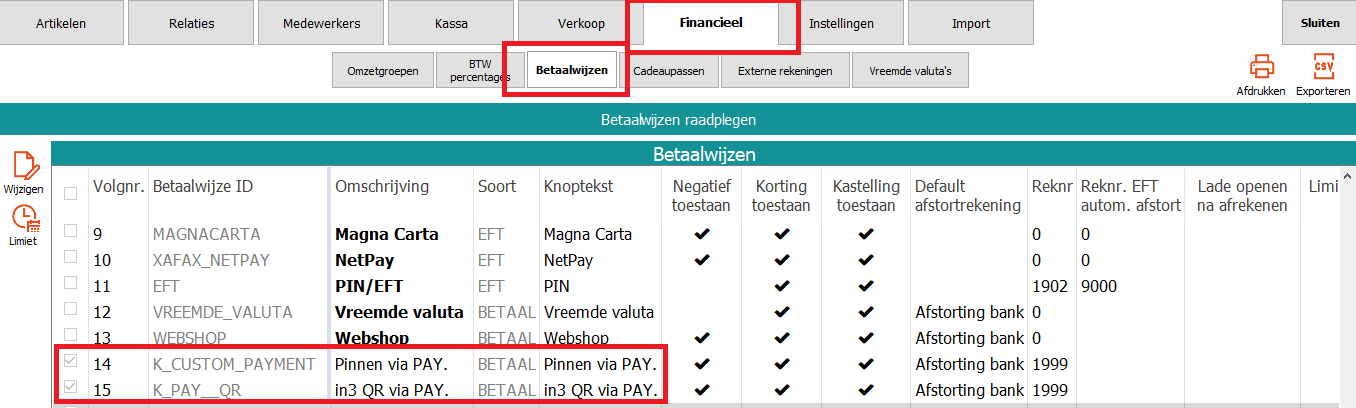Go to the Vreemde valuta's sub-tab
The image size is (1356, 408).
[x=910, y=71]
